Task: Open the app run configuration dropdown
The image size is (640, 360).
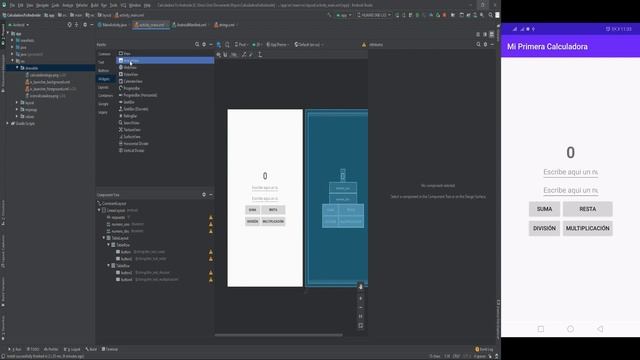Action: pyautogui.click(x=344, y=15)
